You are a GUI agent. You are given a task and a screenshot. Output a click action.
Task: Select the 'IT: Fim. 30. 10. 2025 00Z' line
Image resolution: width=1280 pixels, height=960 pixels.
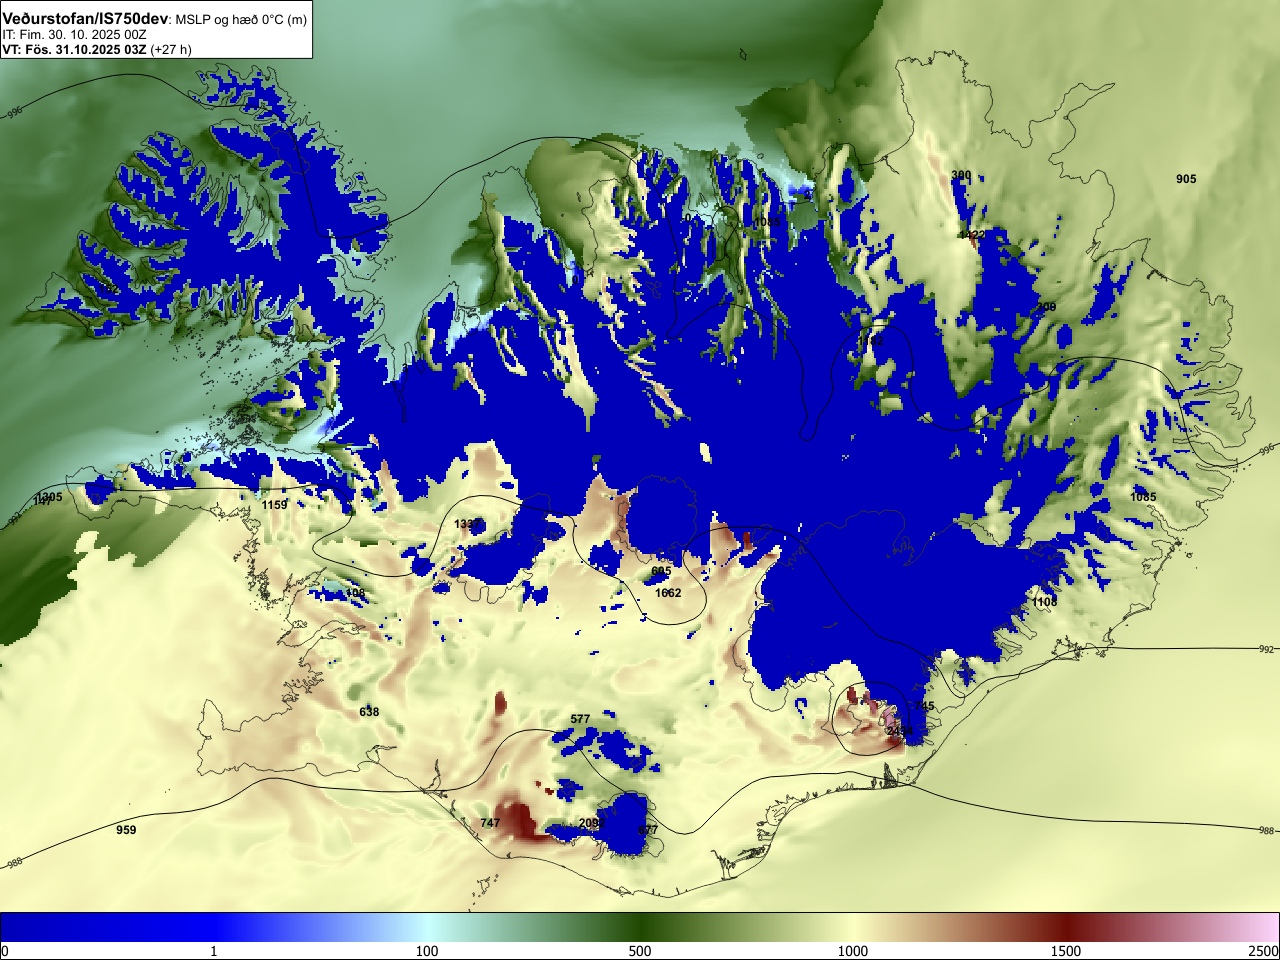(x=75, y=35)
